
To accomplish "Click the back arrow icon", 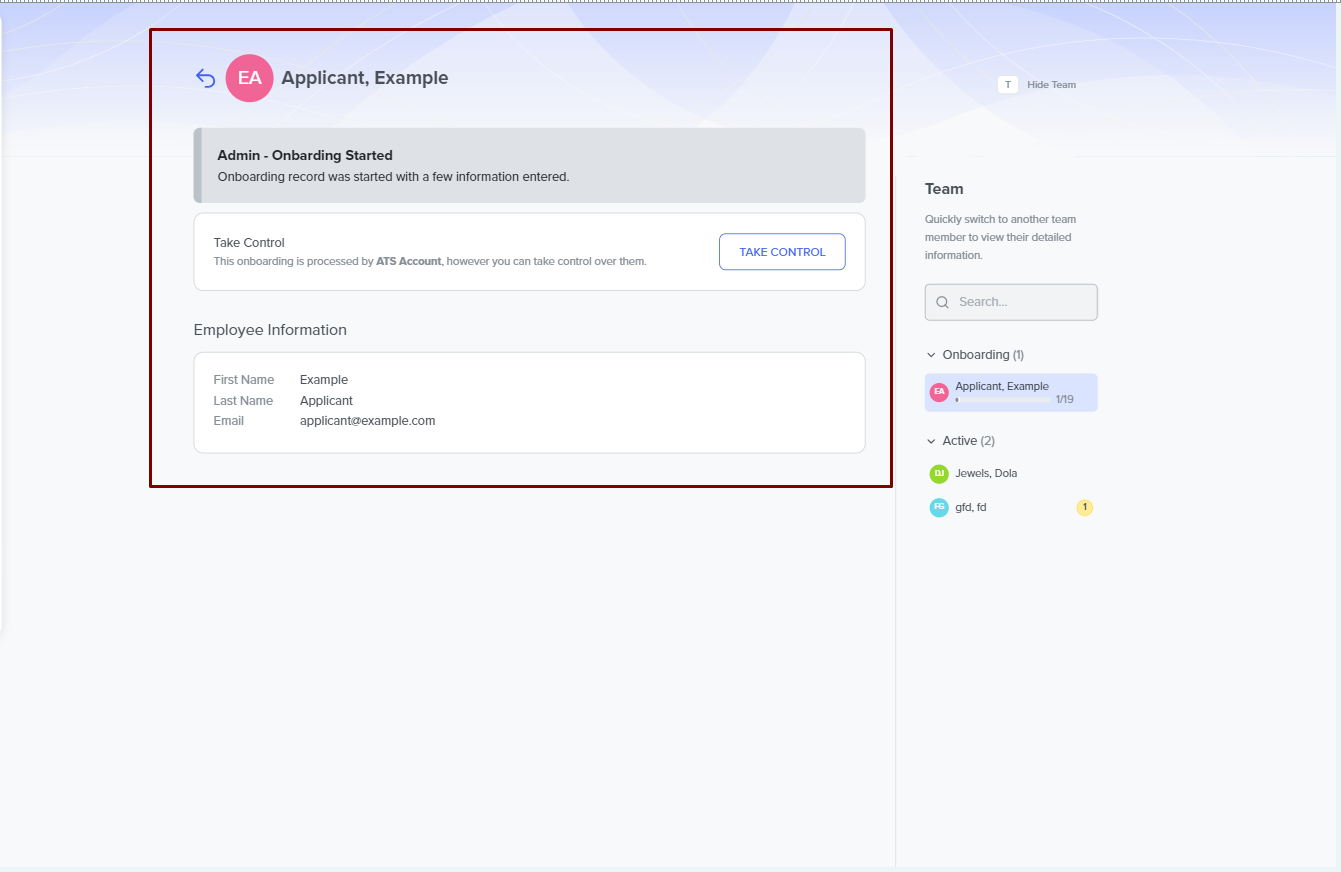I will click(205, 78).
